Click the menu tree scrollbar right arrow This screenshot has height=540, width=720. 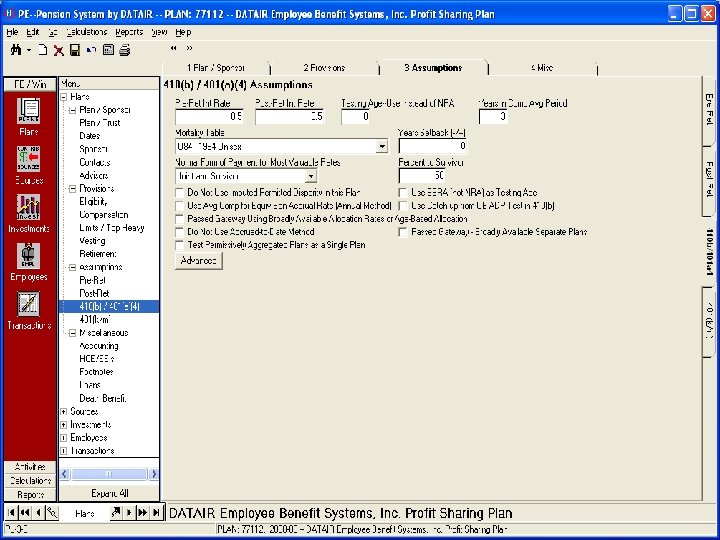pos(154,474)
